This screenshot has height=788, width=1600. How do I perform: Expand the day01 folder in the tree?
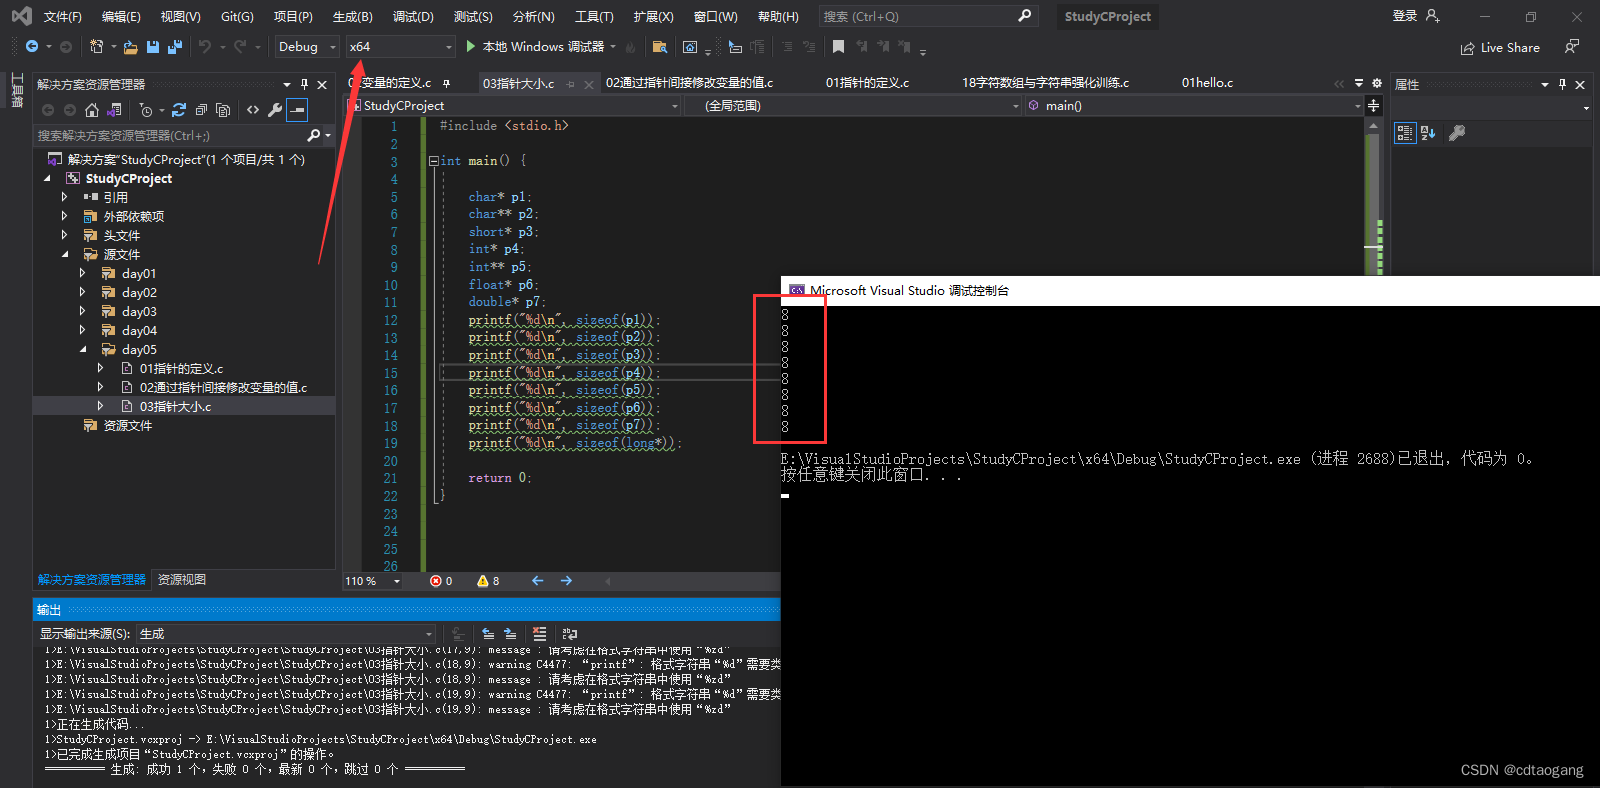tap(83, 273)
